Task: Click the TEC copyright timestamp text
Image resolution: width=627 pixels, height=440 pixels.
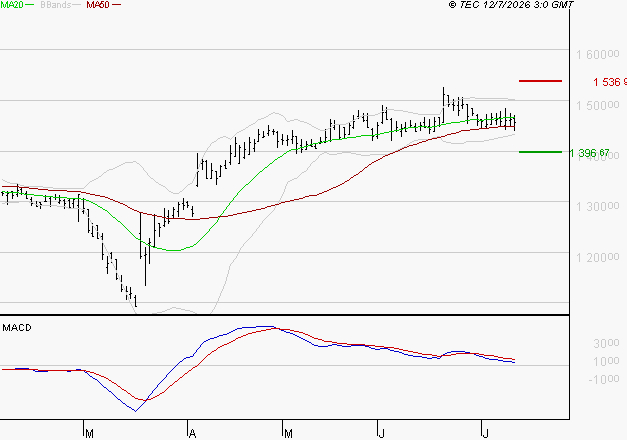Action: (x=511, y=5)
